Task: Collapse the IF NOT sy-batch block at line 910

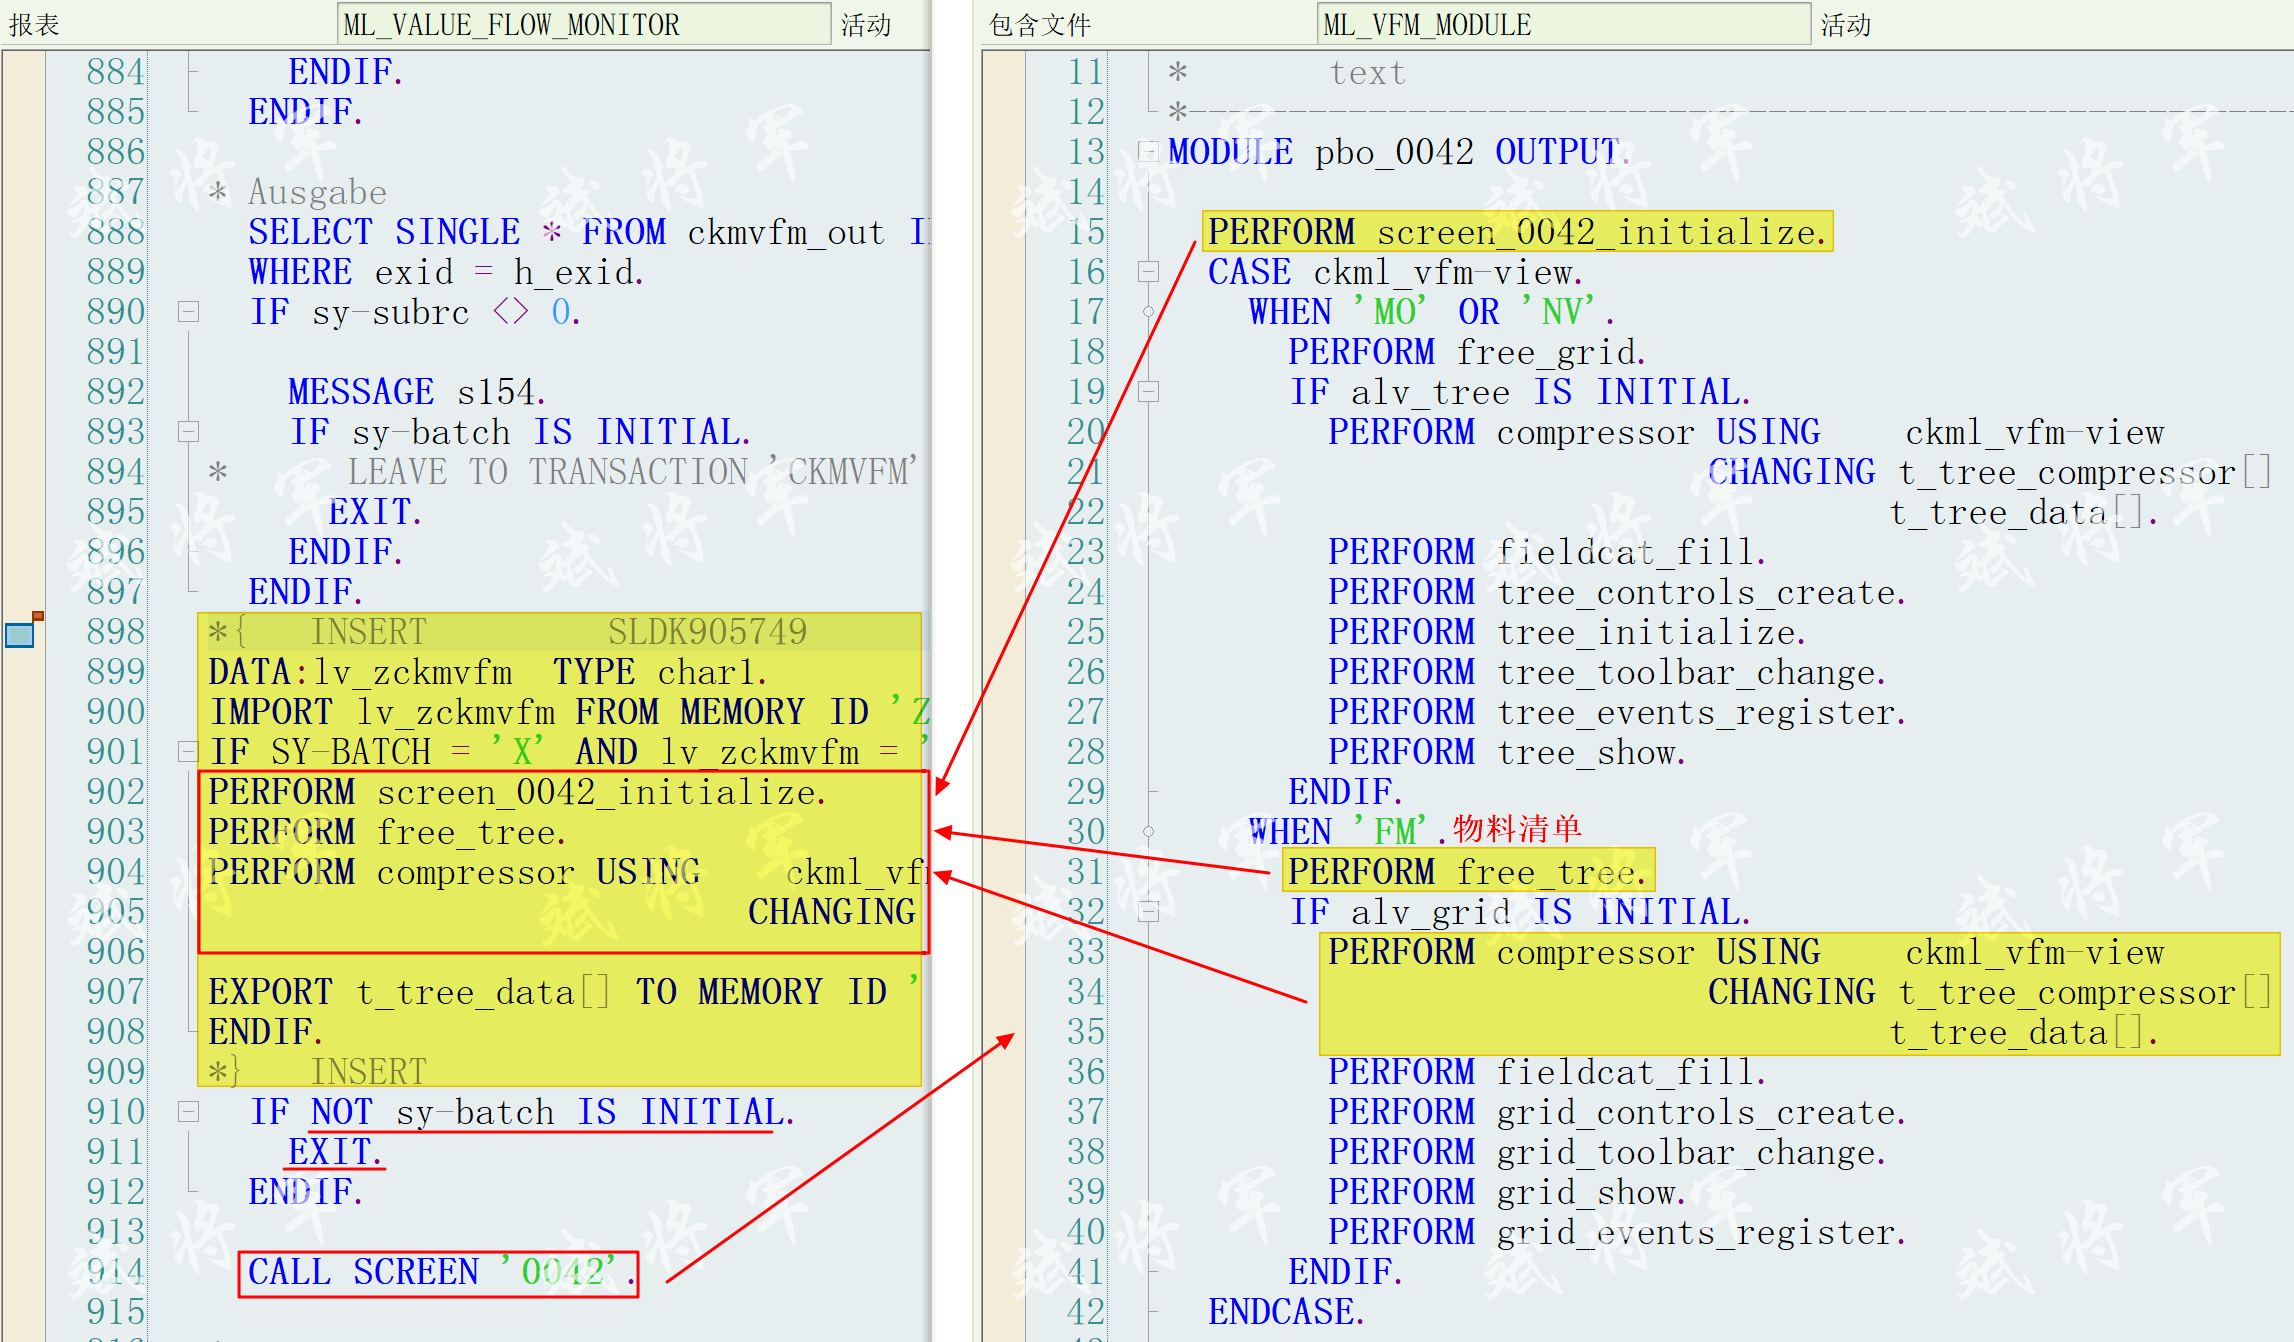Action: pos(188,1112)
